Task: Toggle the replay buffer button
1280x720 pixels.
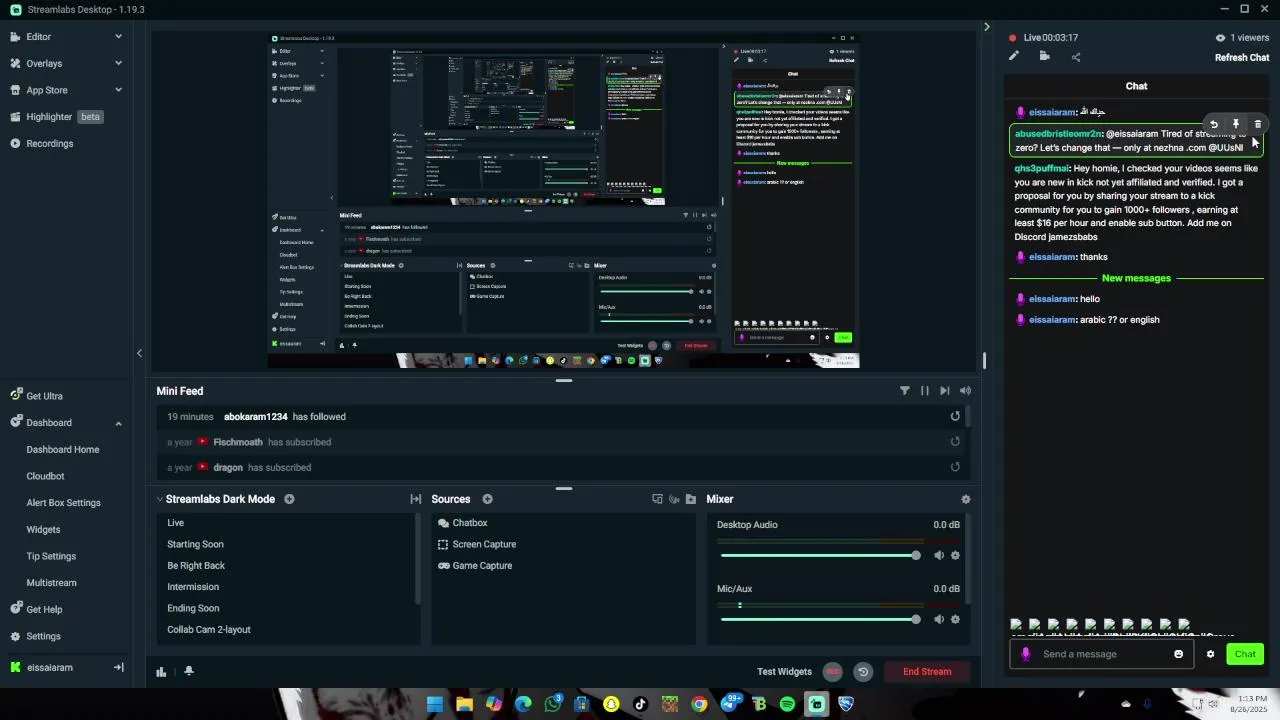Action: 863,672
